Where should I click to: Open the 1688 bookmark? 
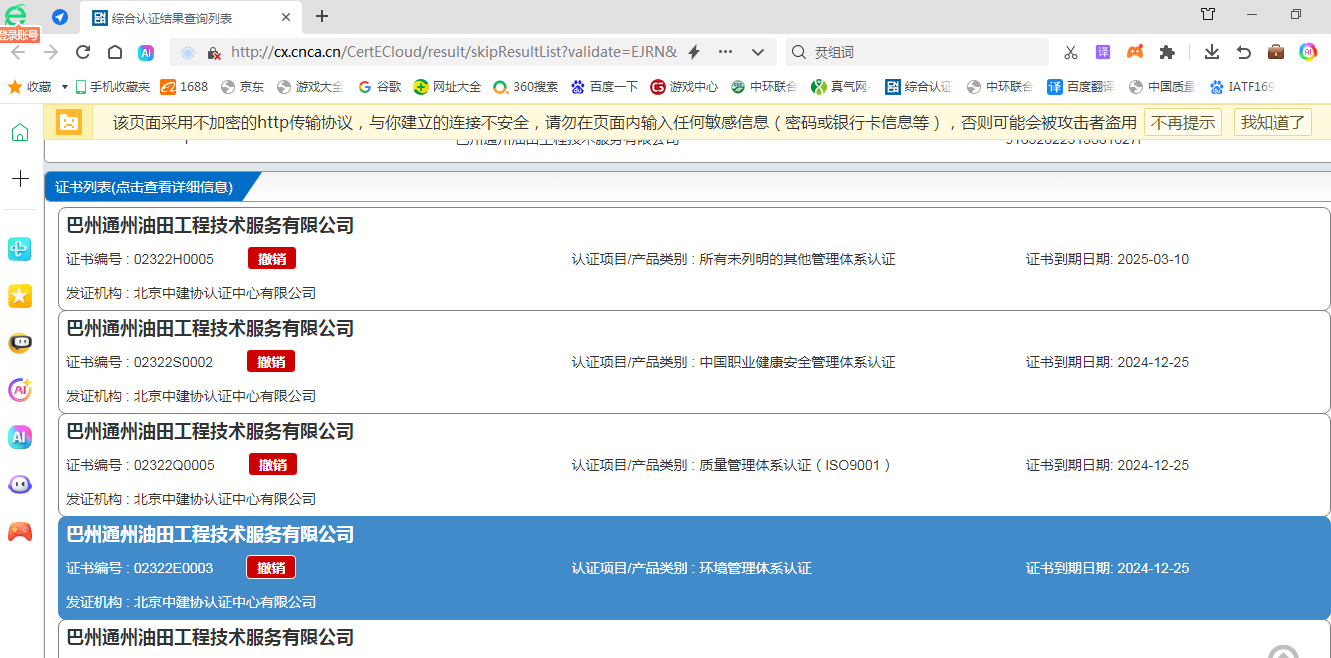click(x=184, y=87)
